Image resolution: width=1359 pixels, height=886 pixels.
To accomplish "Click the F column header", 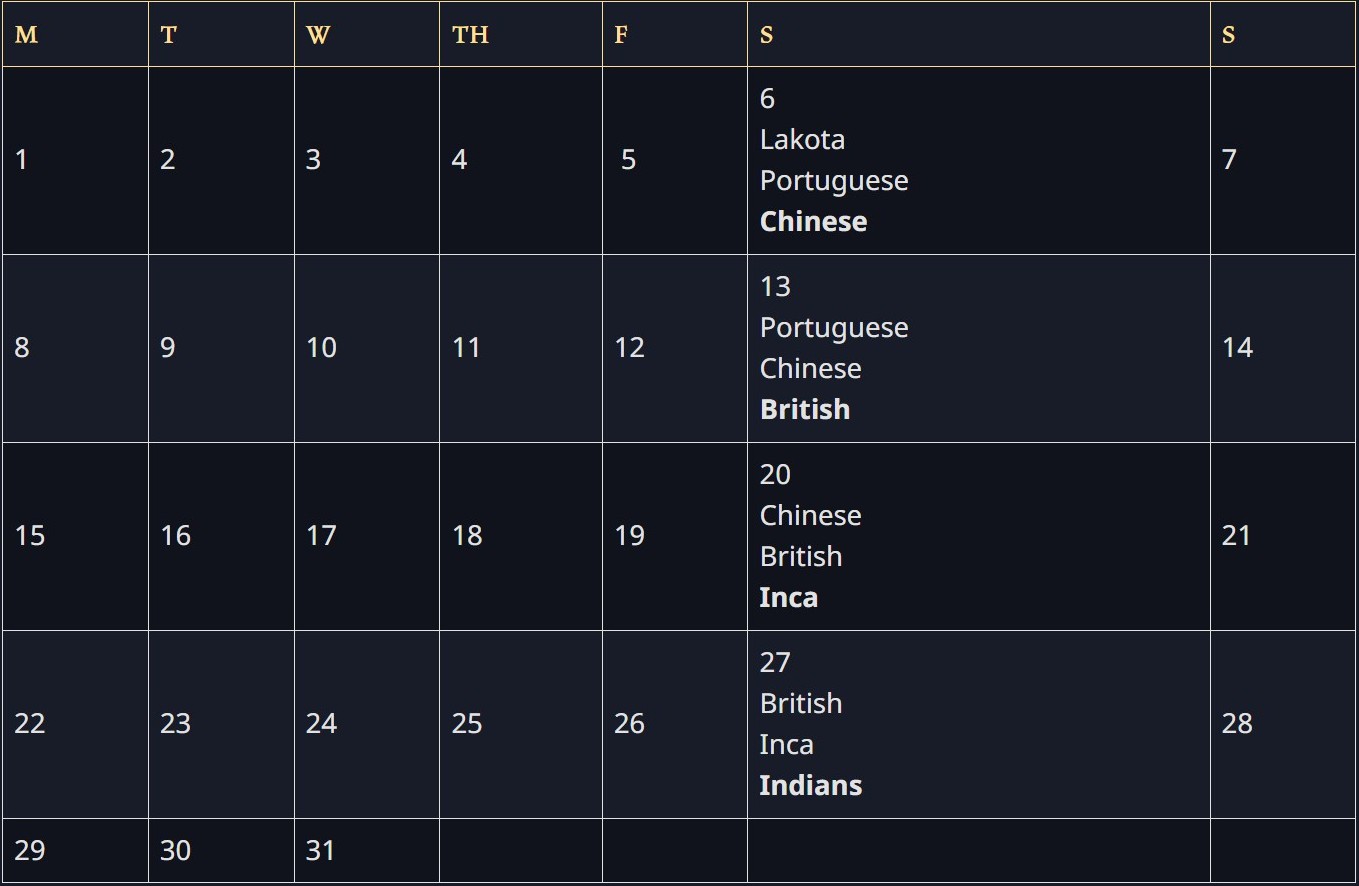I will (621, 35).
